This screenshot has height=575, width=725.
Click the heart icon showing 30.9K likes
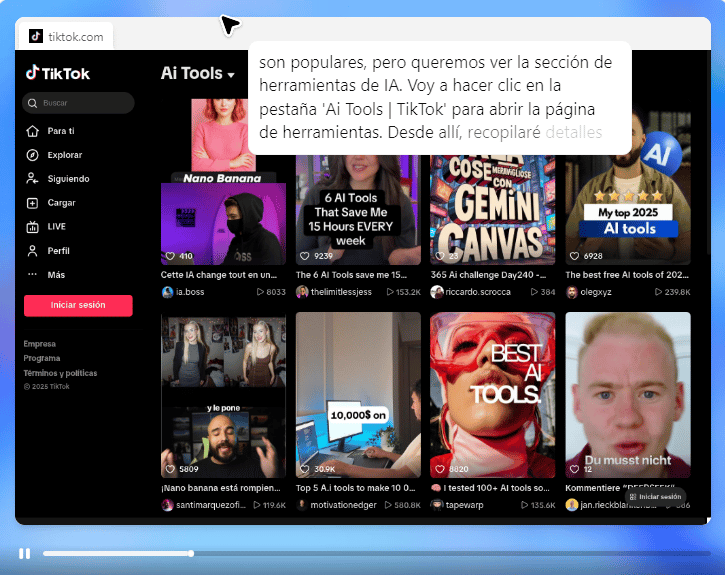click(304, 469)
